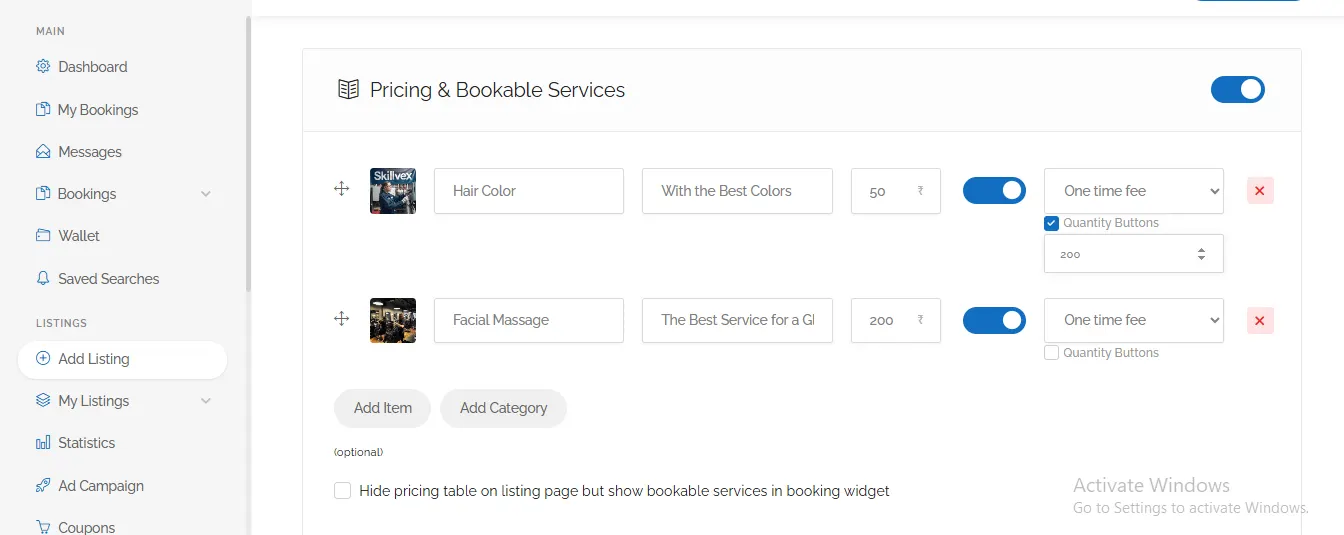Viewport: 1344px width, 535px height.
Task: Expand the Bookings sidebar submenu
Action: (206, 194)
